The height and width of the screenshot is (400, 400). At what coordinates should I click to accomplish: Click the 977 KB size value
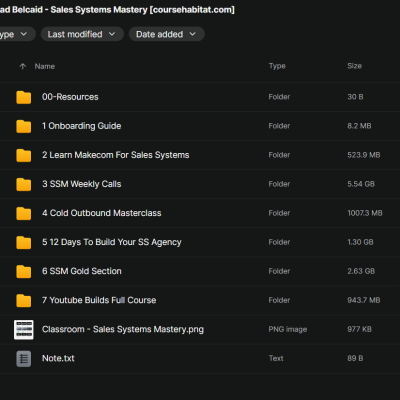click(x=359, y=329)
